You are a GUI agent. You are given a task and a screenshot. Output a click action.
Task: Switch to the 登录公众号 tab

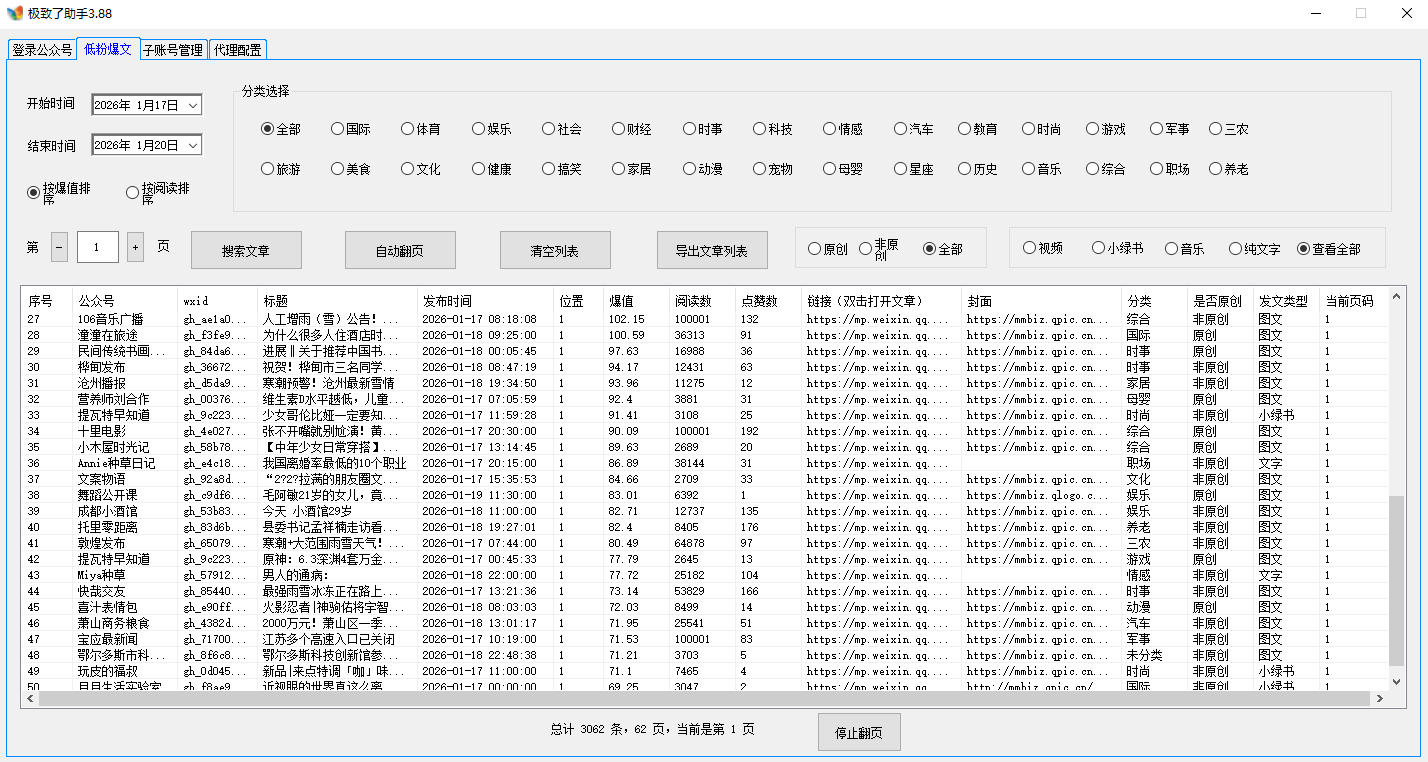click(42, 50)
